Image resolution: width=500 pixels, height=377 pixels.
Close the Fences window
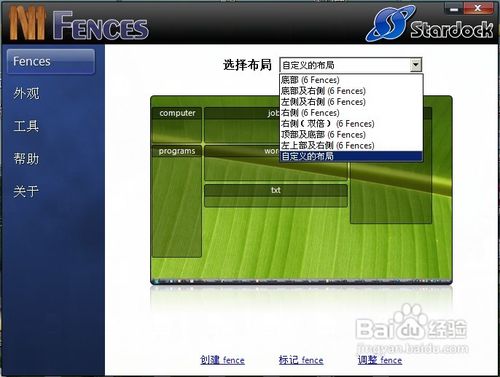point(478,8)
